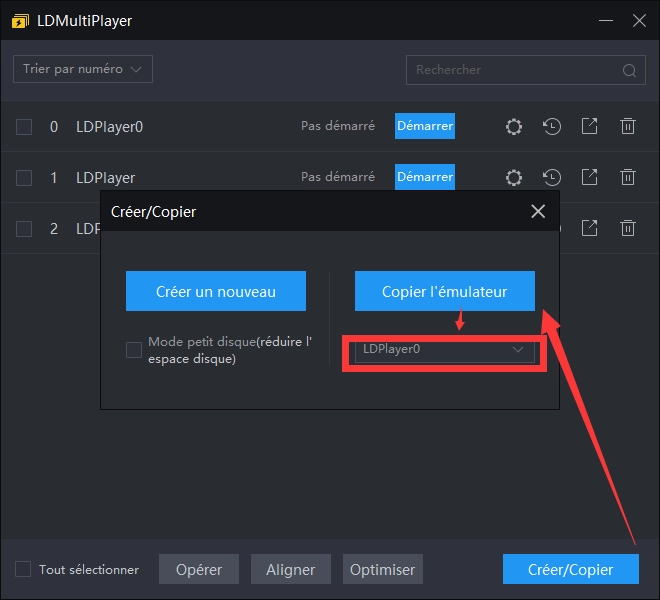The width and height of the screenshot is (660, 600).
Task: Create desktop shortcut icon for LDPlayer0
Action: tap(590, 126)
